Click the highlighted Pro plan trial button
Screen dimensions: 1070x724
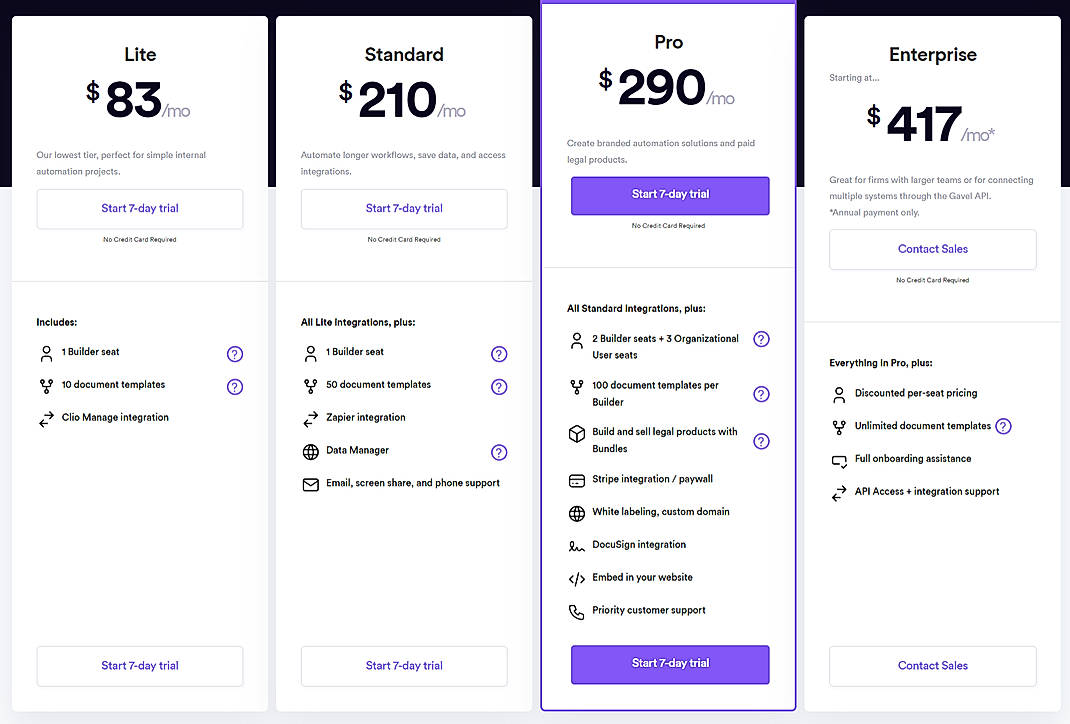669,196
